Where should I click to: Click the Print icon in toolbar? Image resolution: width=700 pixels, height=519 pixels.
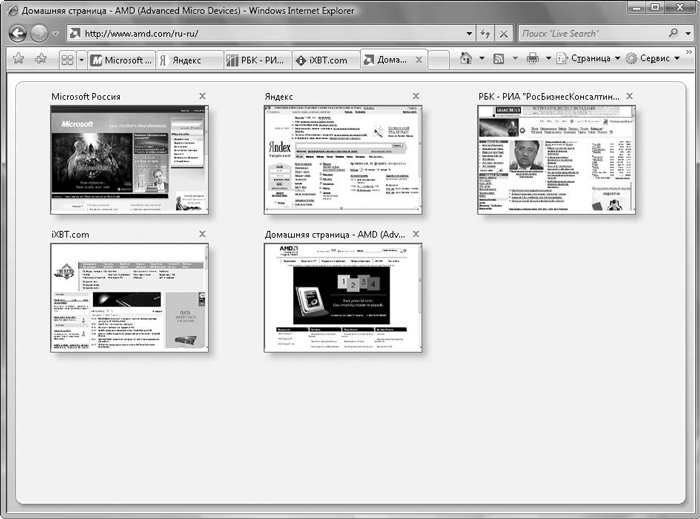coord(533,59)
